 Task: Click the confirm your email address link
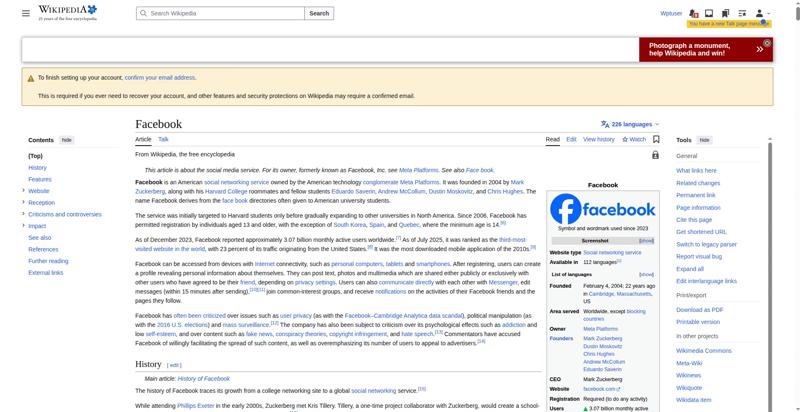point(160,78)
